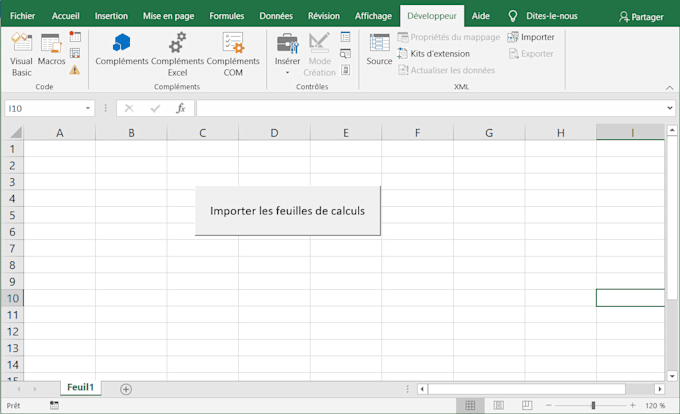This screenshot has width=680, height=414.
Task: Open Compléments COM dialog
Action: tap(233, 55)
